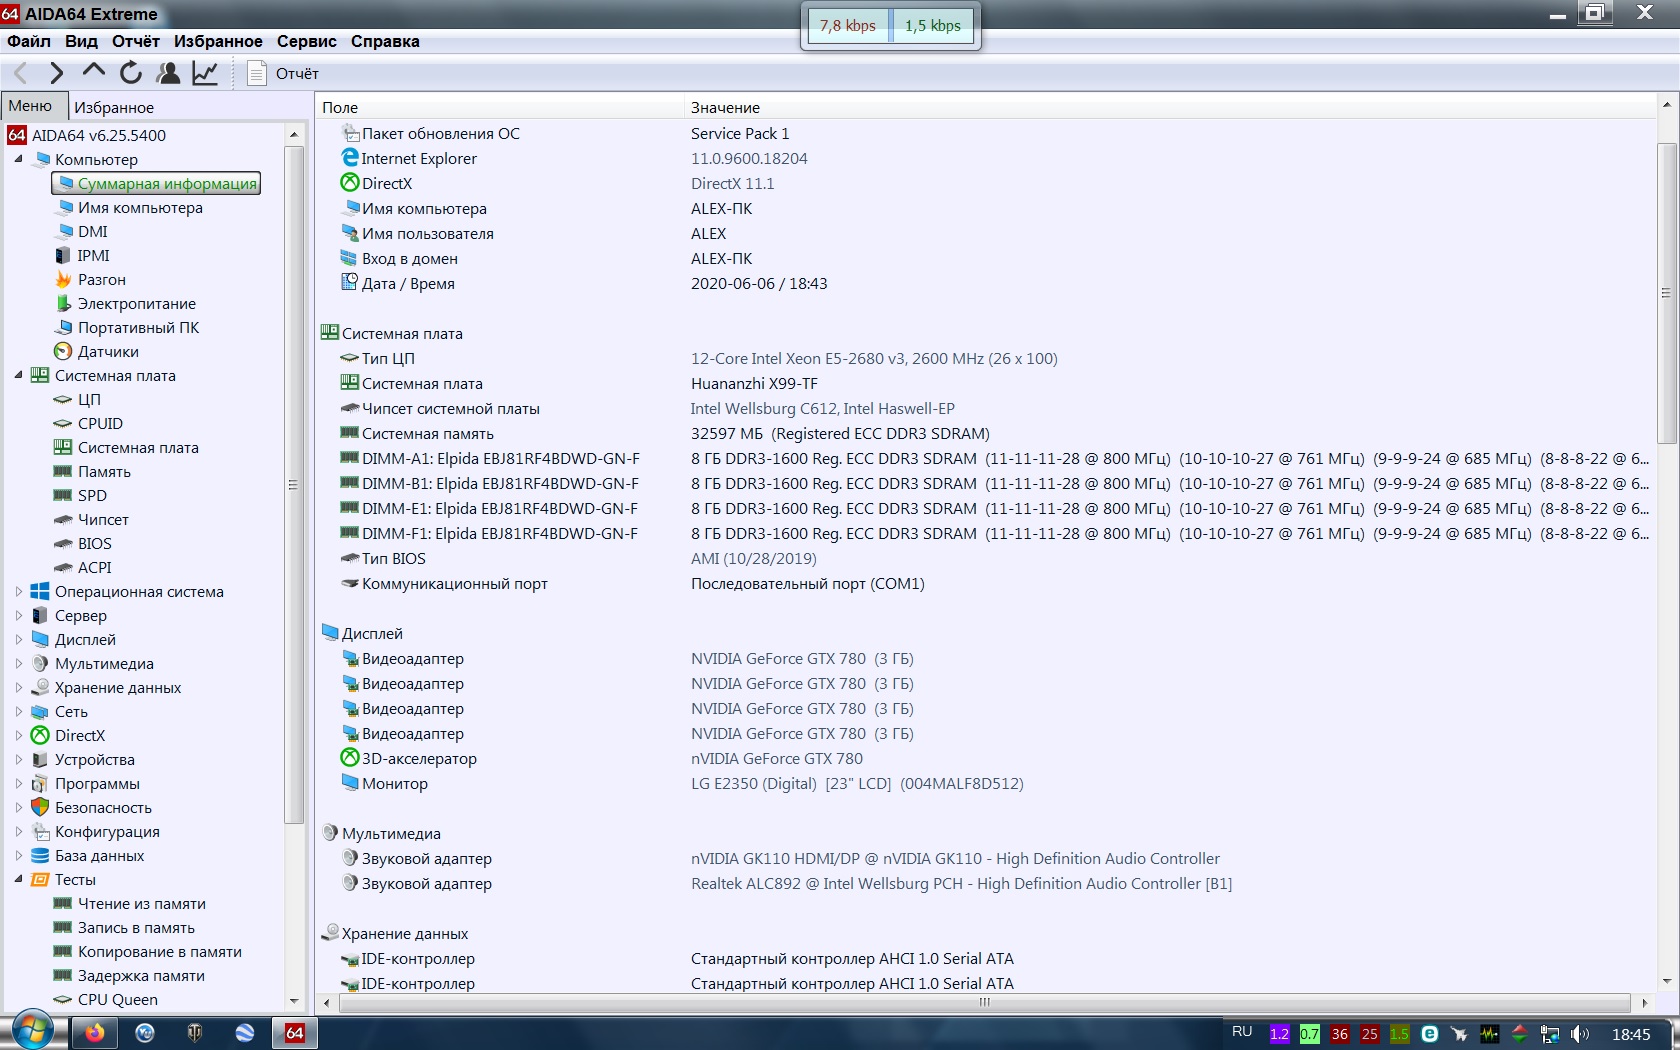Expand the Операционная система tree node
1680x1050 pixels.
pyautogui.click(x=18, y=591)
